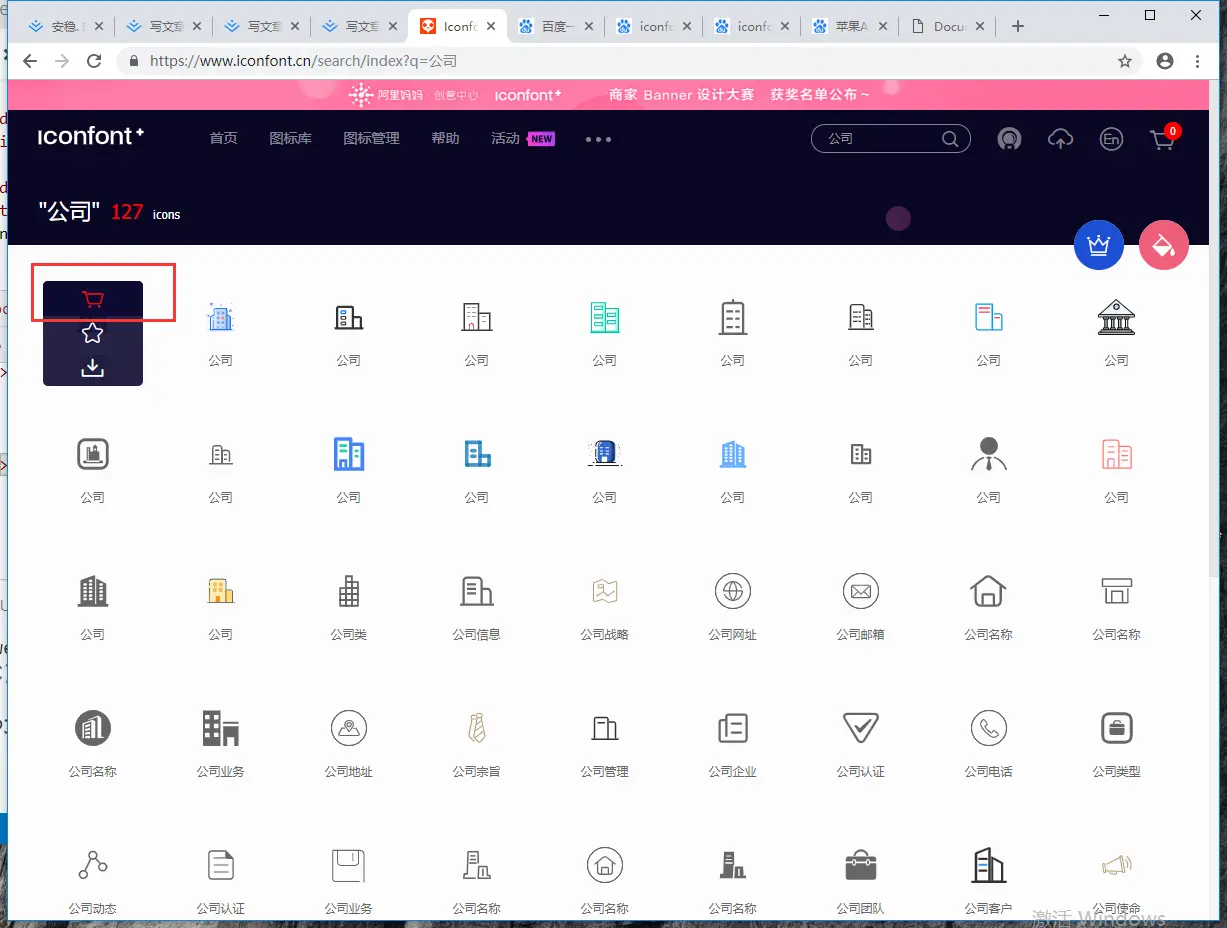The height and width of the screenshot is (928, 1227).
Task: Select the 公司邮箱 envelope icon
Action: coord(860,592)
